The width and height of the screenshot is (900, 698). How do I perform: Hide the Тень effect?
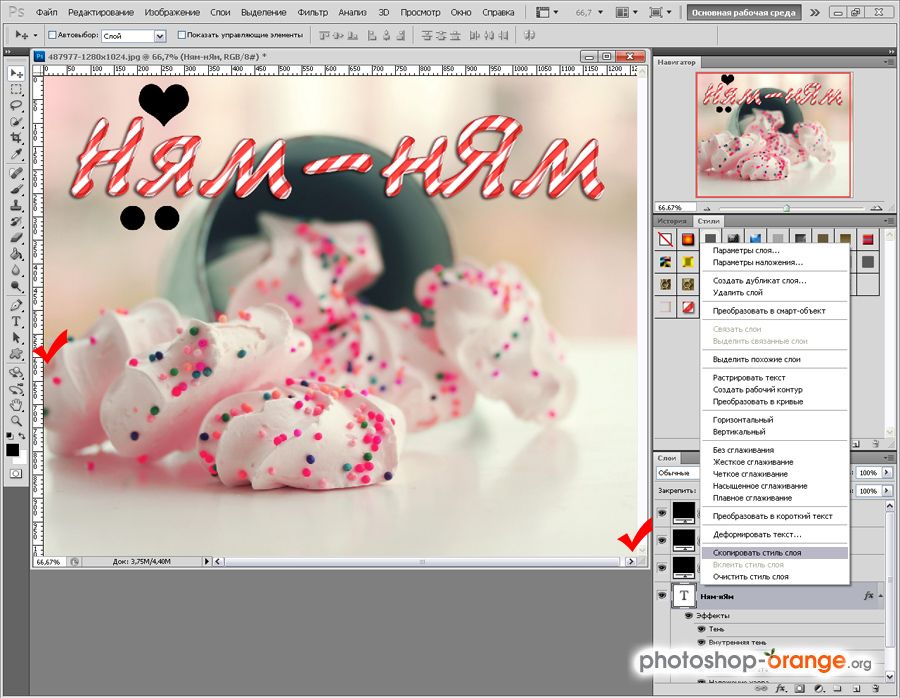point(701,629)
